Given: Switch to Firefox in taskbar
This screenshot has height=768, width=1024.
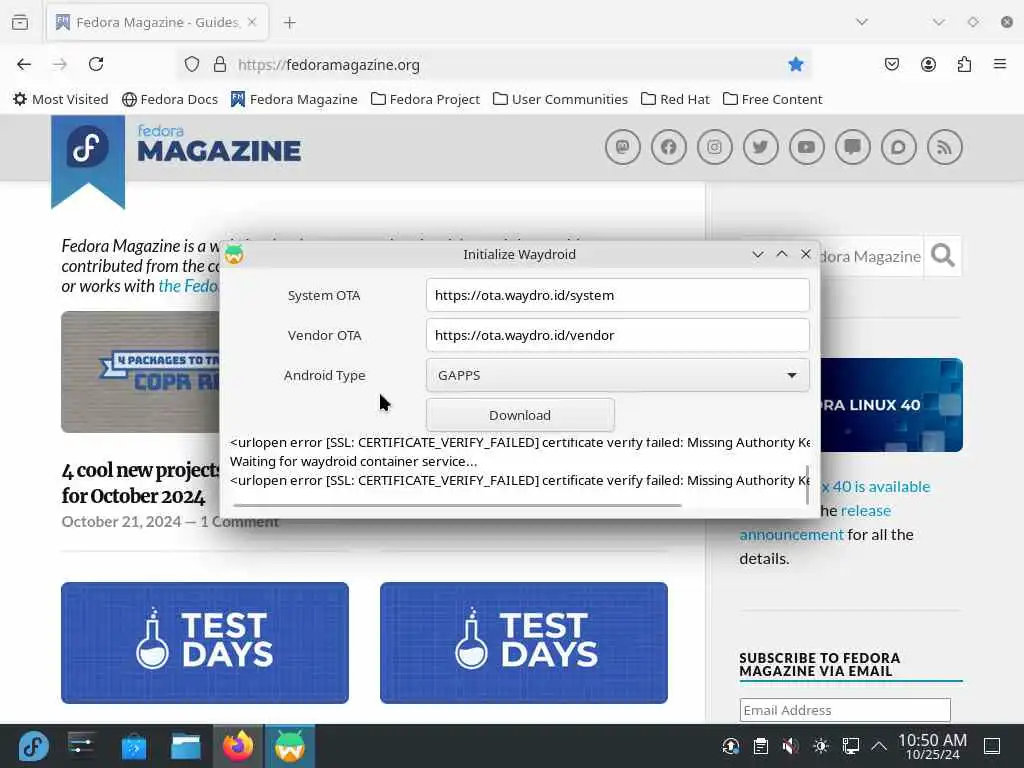Looking at the screenshot, I should (x=238, y=746).
